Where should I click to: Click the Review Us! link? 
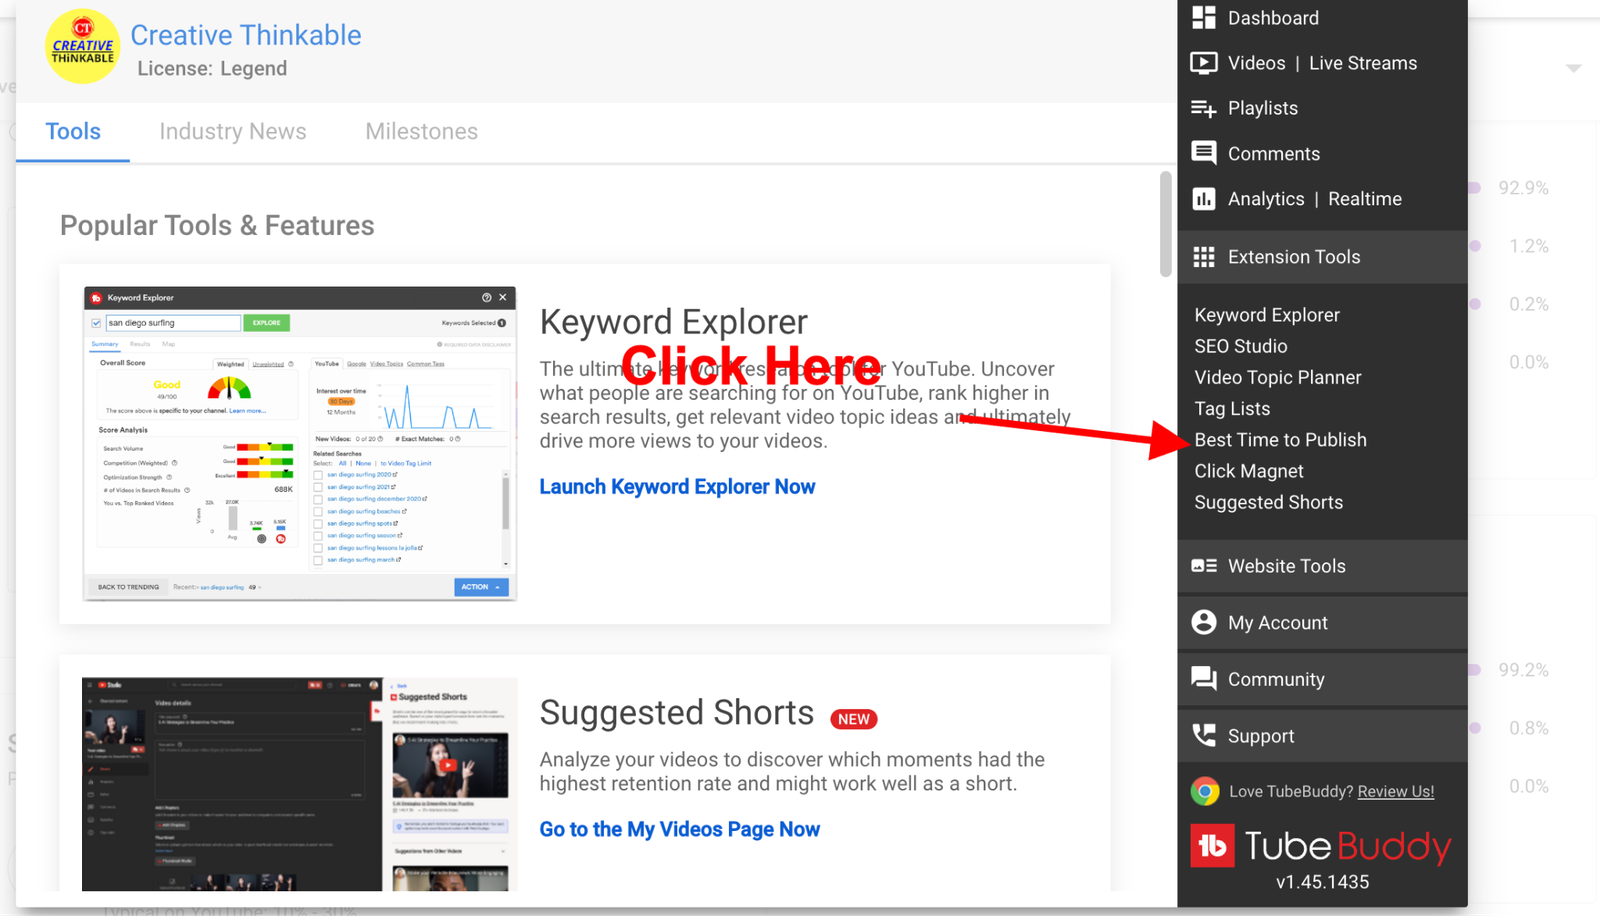coord(1396,791)
